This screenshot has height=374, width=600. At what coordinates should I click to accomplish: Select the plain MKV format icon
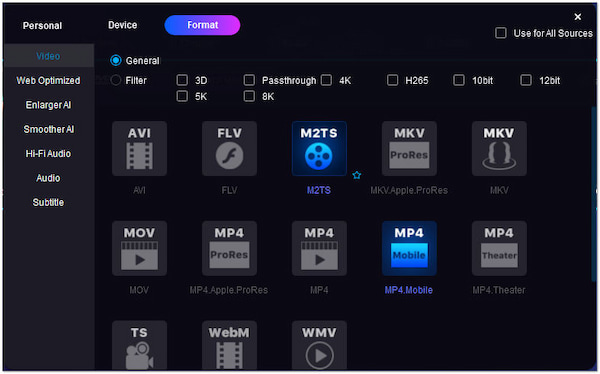(499, 149)
